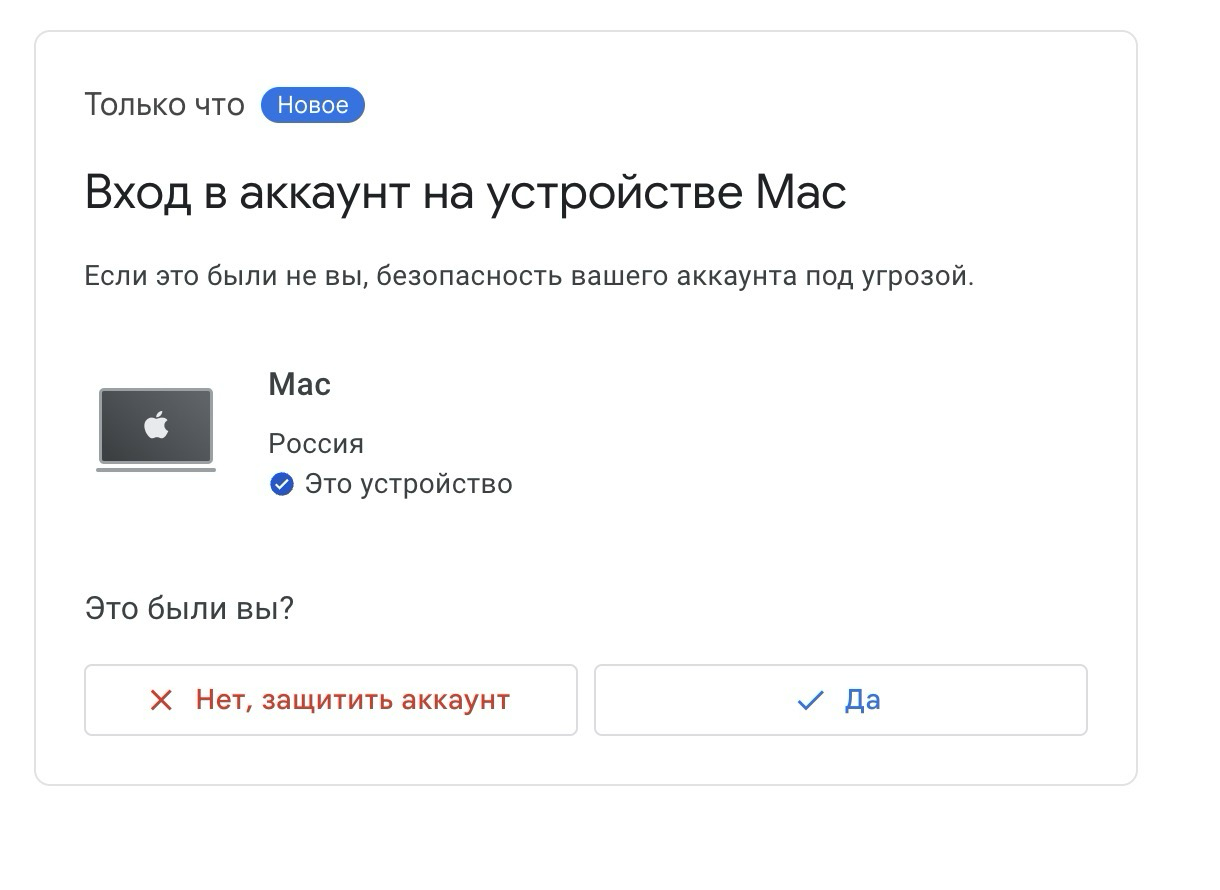
Task: Select the "Новое" blue badge
Action: (313, 105)
